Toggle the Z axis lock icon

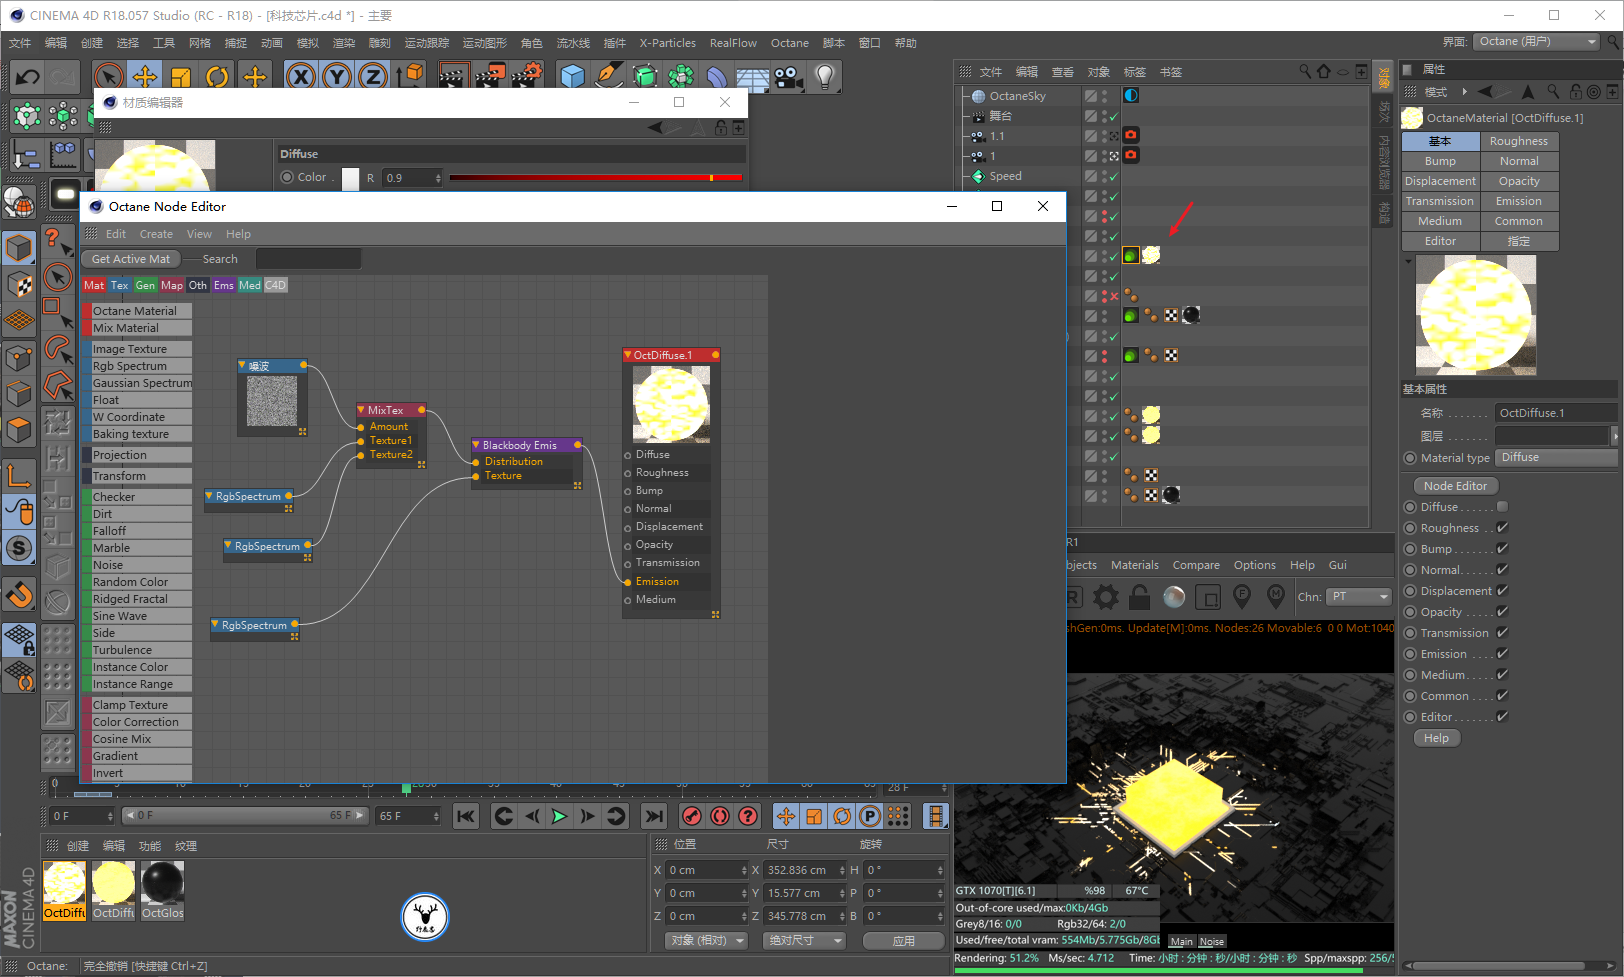[x=373, y=77]
